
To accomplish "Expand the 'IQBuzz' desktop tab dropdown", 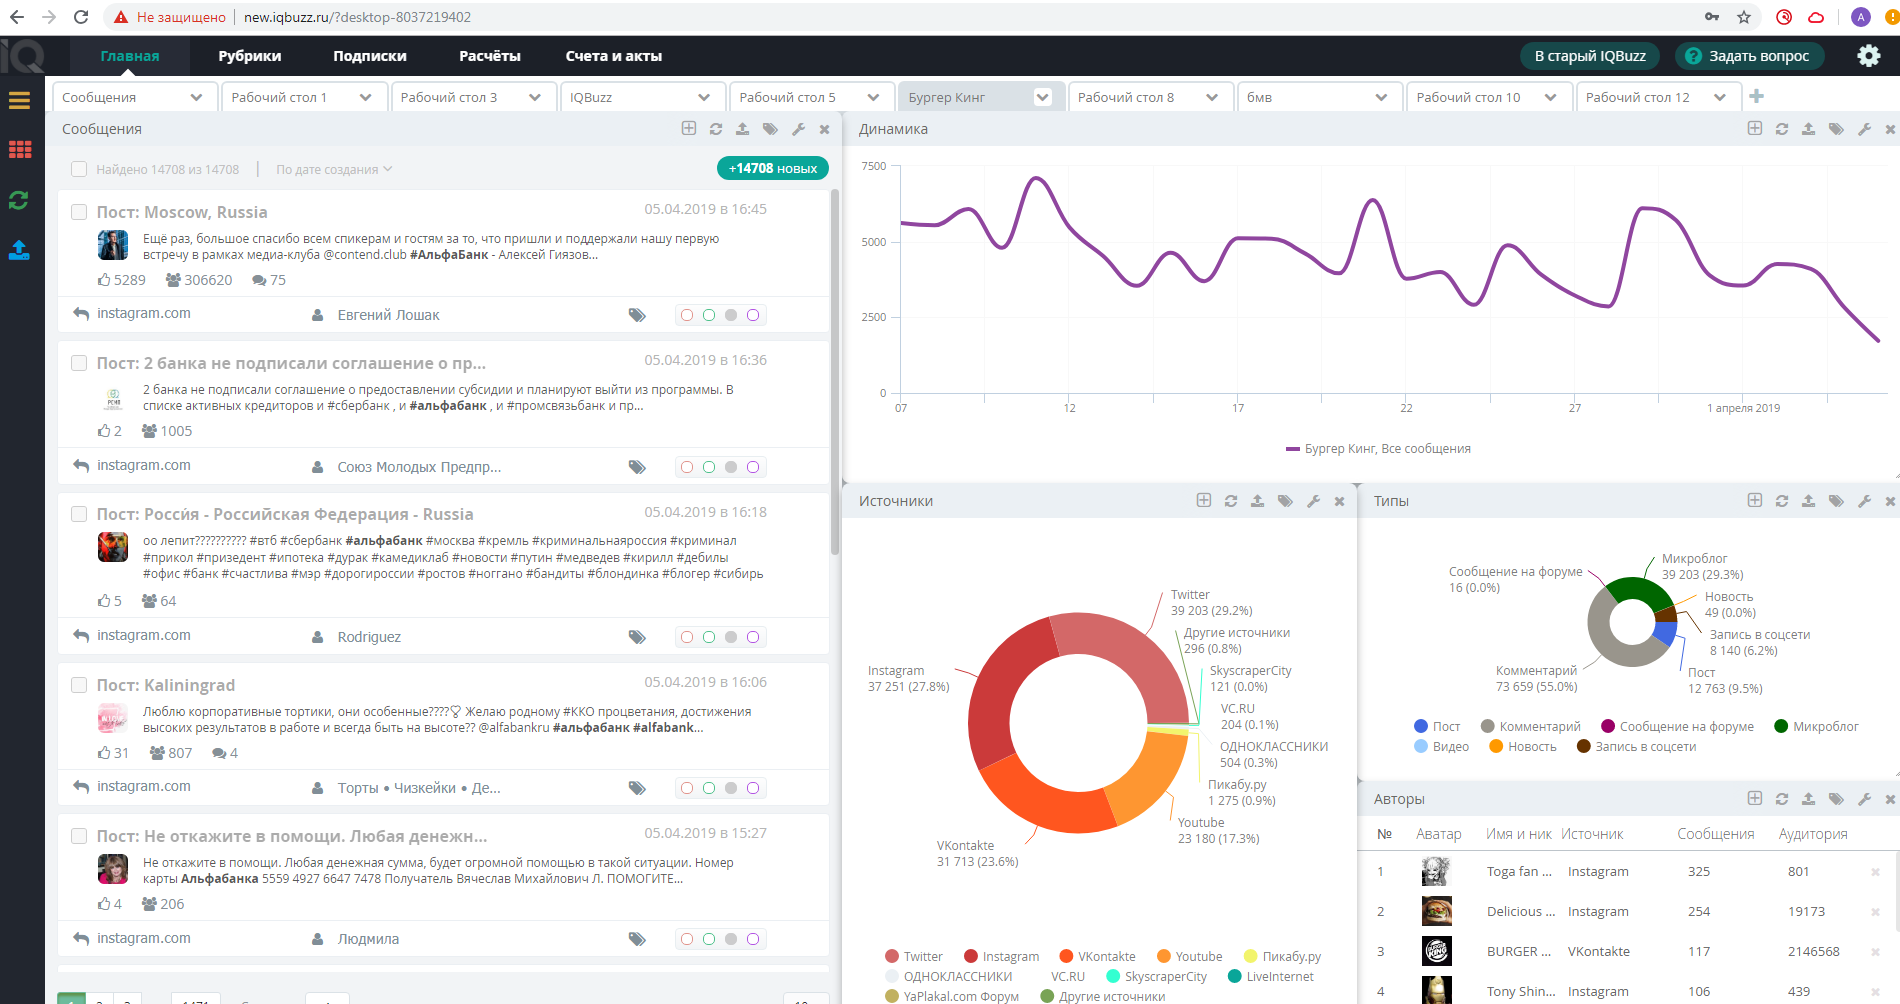I will tap(704, 97).
